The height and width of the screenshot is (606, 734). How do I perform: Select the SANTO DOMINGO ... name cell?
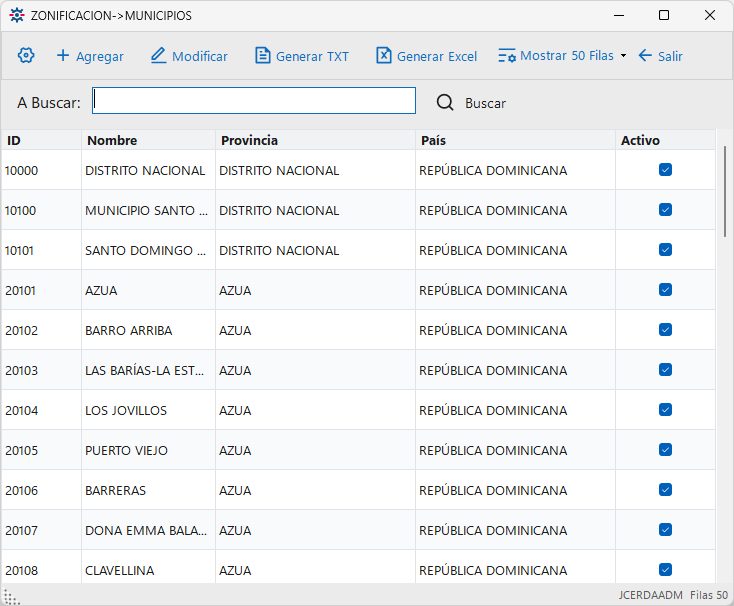point(148,250)
